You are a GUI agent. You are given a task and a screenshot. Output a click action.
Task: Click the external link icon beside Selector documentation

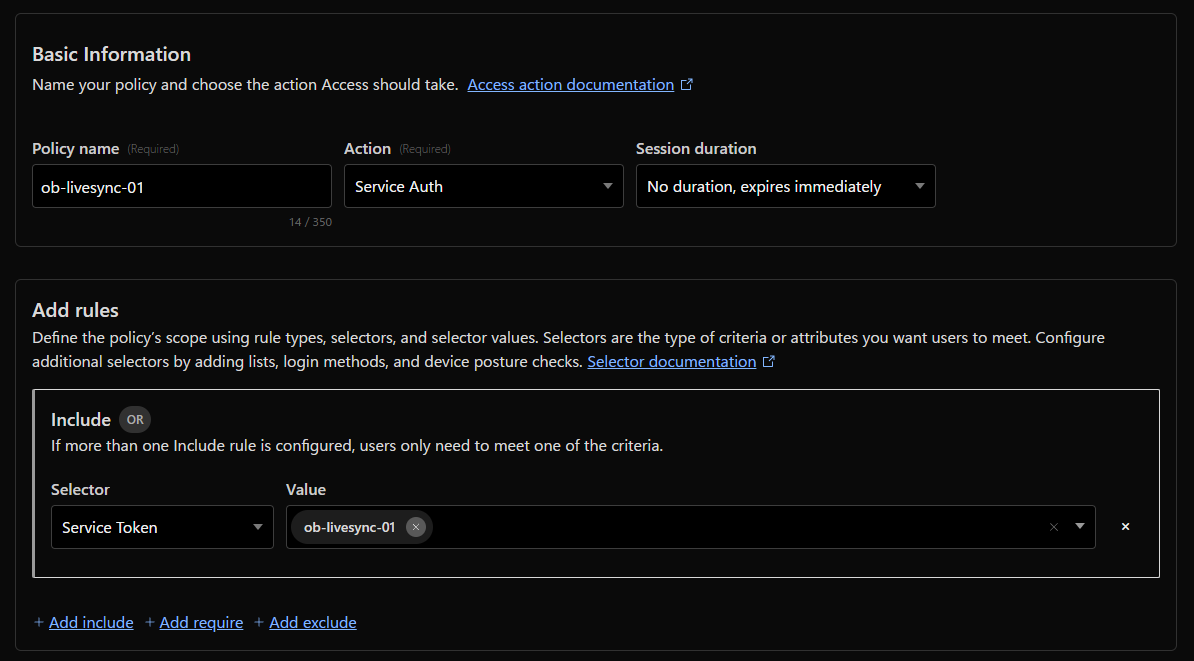pos(769,362)
